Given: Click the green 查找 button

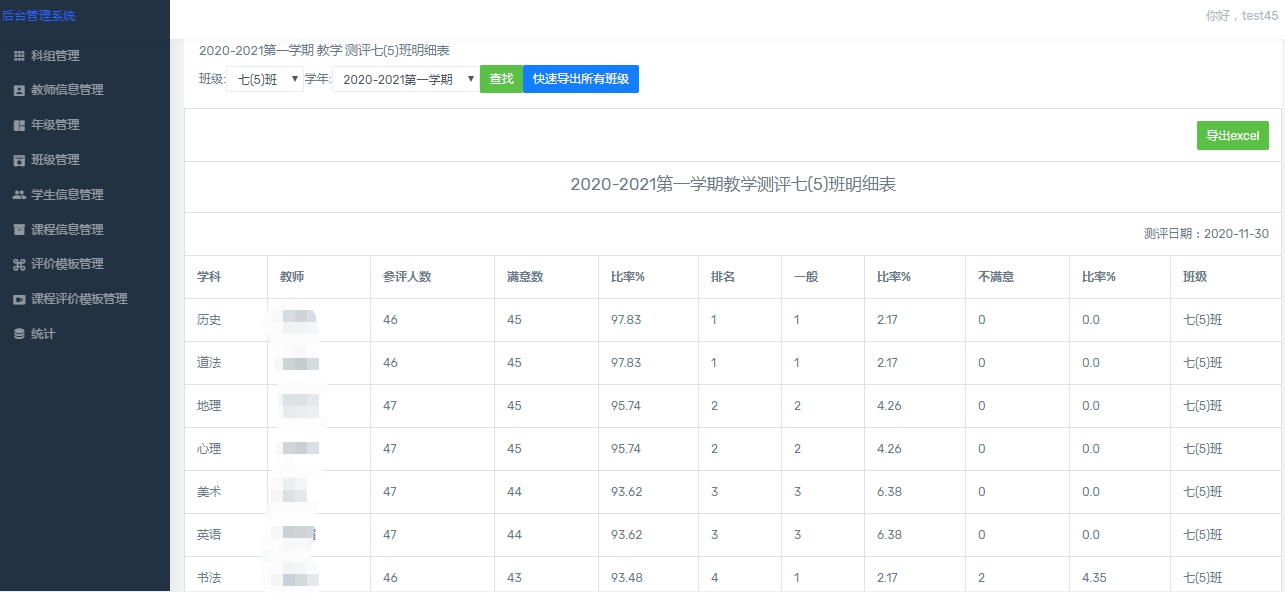Looking at the screenshot, I should [501, 79].
